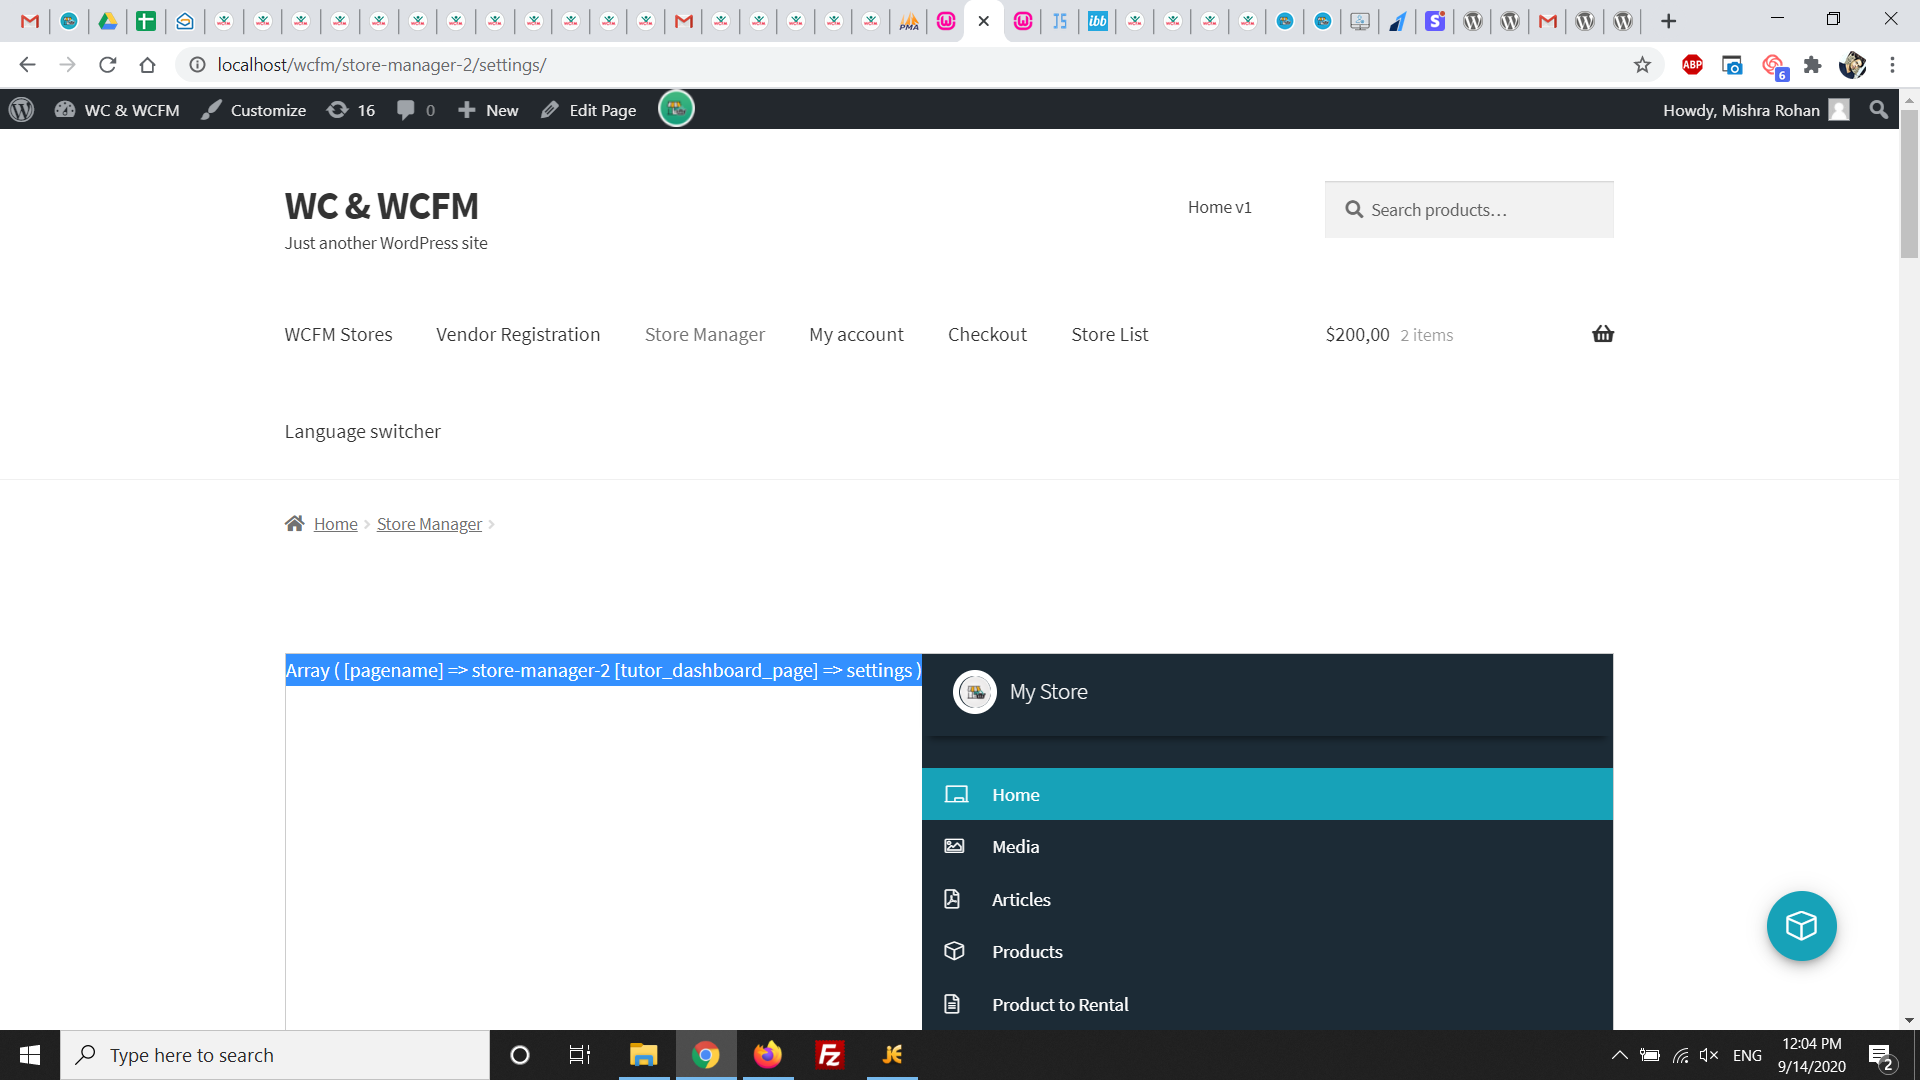Screen dimensions: 1920x1080
Task: Click the Language switcher menu item
Action: point(362,431)
